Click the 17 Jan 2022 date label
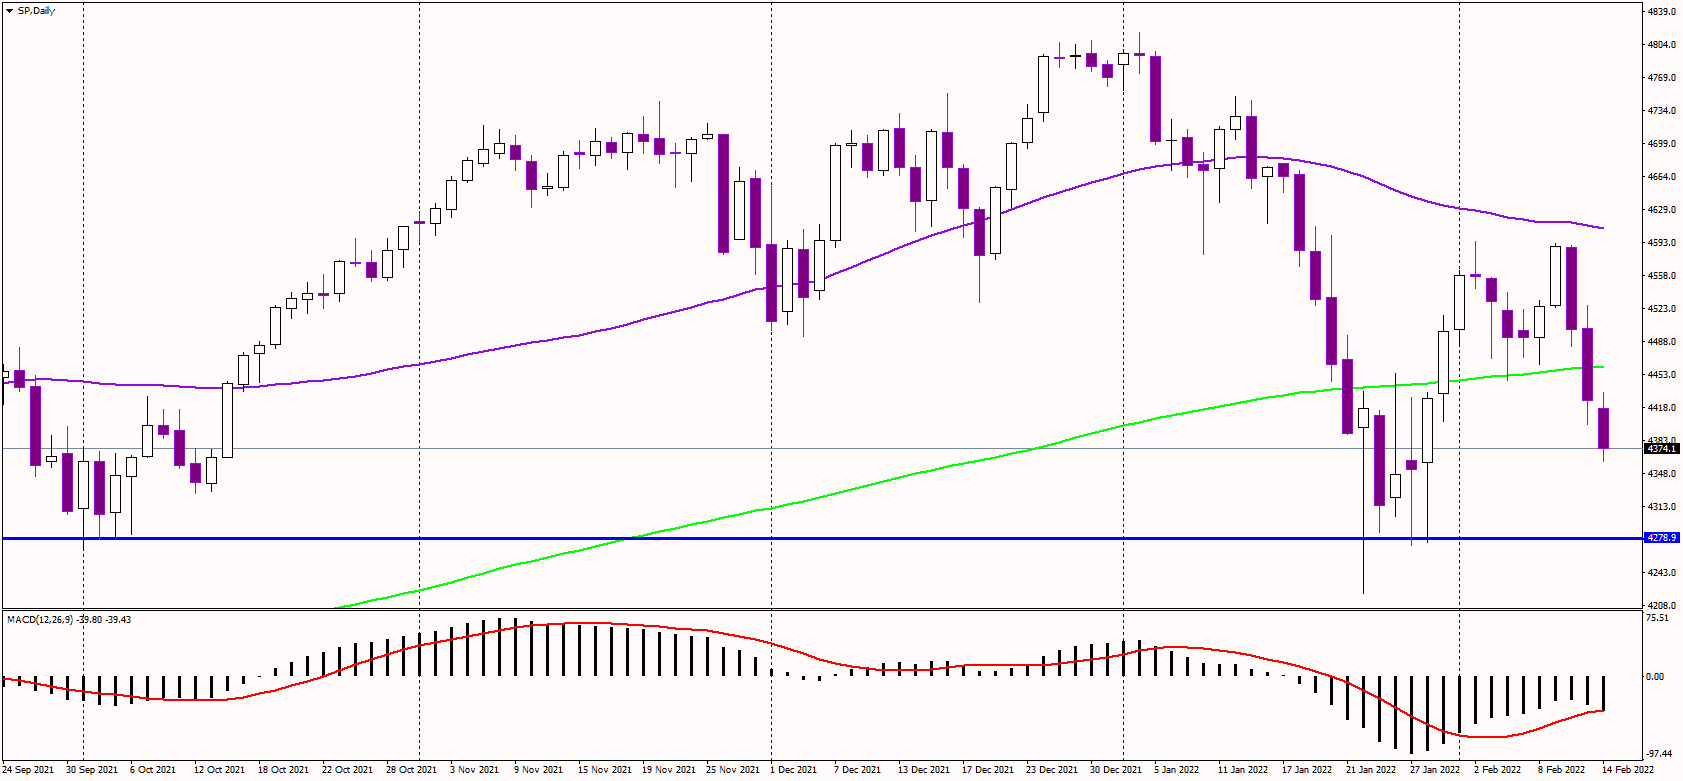1683x781 pixels. pyautogui.click(x=1307, y=770)
